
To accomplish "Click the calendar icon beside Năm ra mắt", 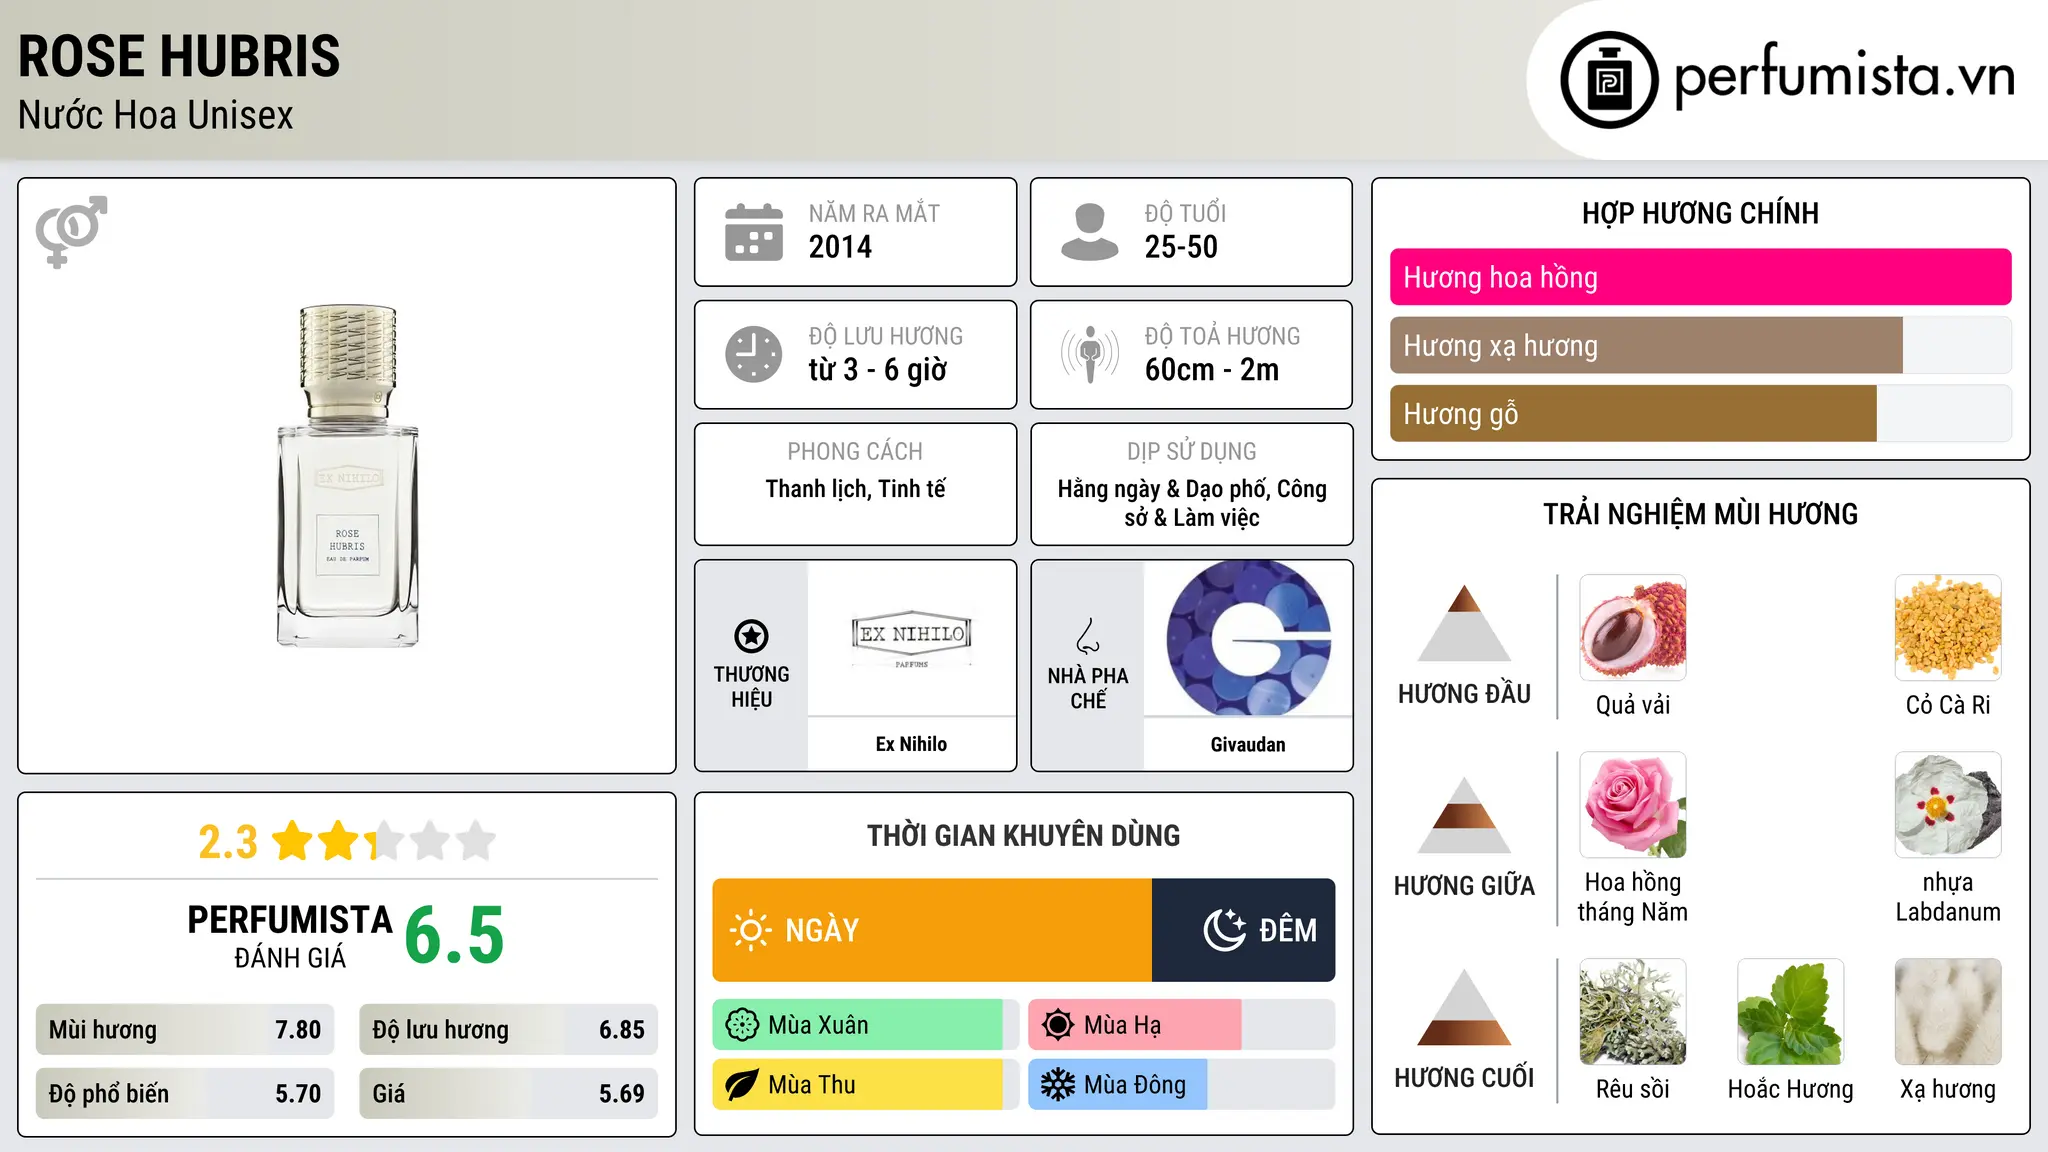I will (754, 232).
